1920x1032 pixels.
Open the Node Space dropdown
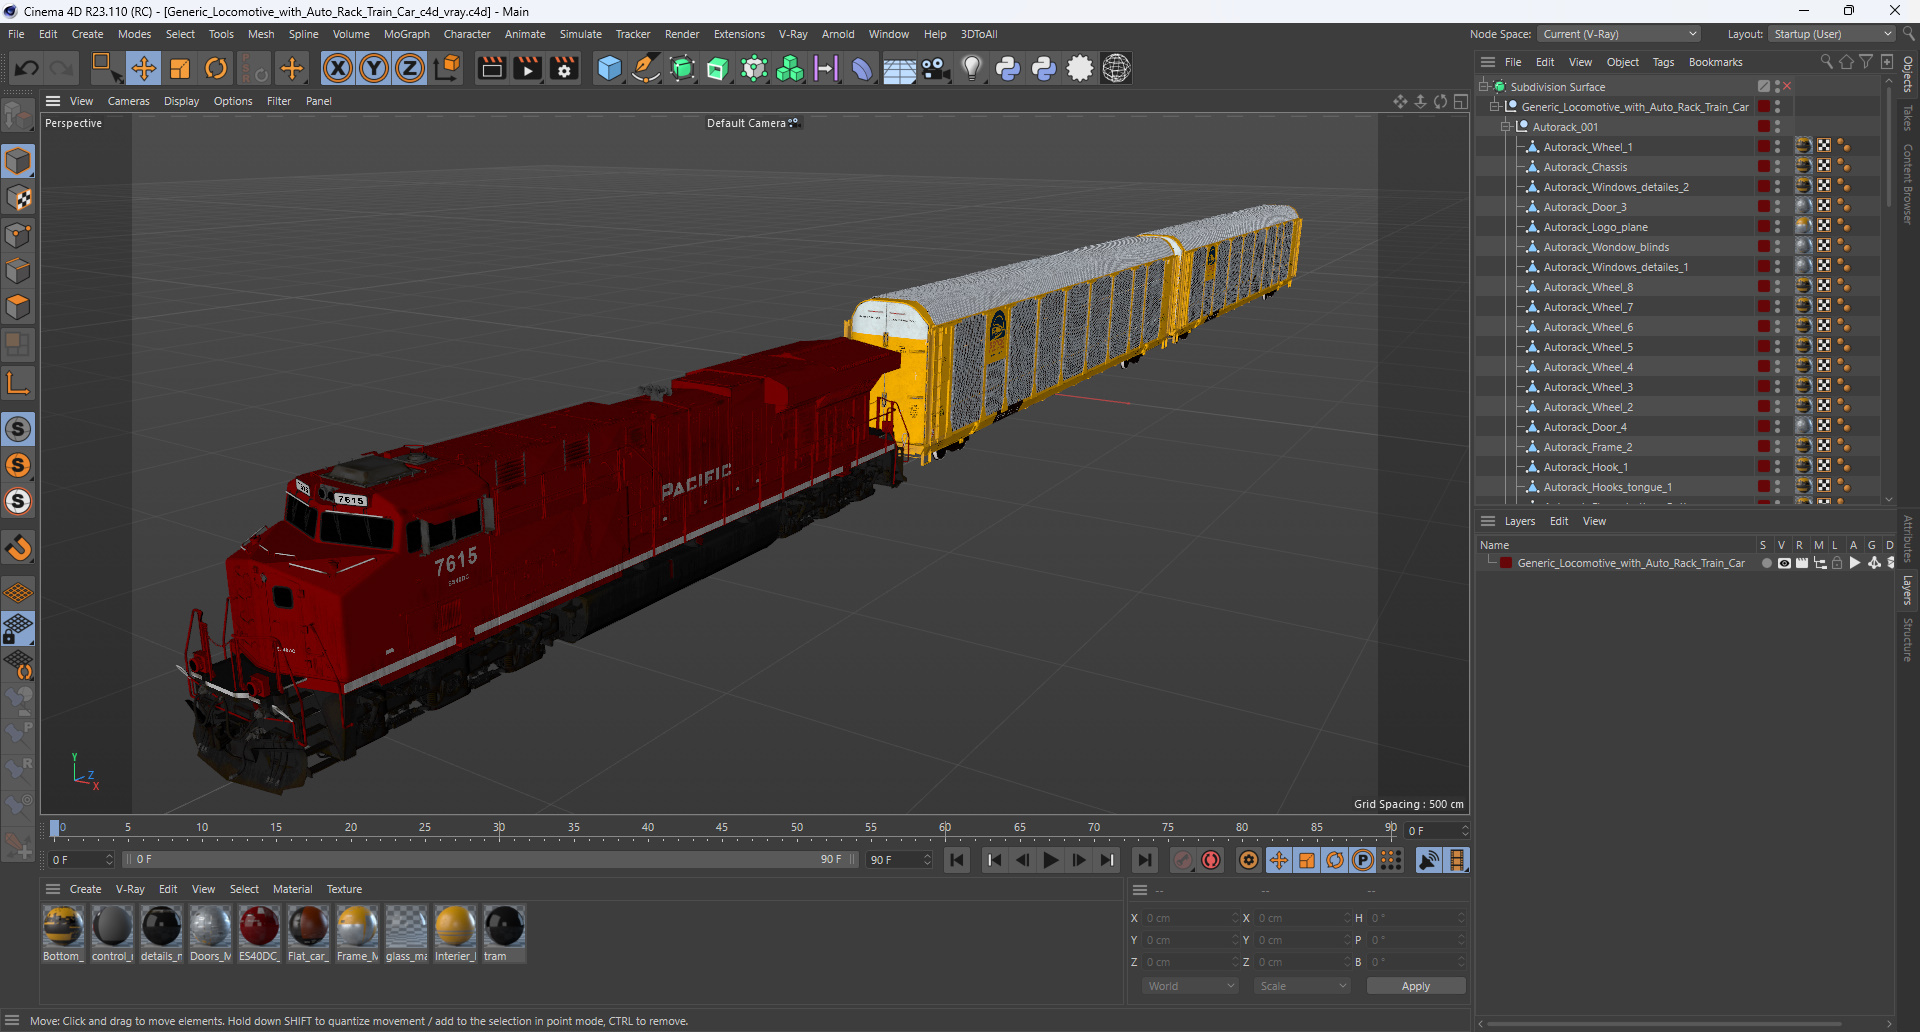tap(1619, 34)
